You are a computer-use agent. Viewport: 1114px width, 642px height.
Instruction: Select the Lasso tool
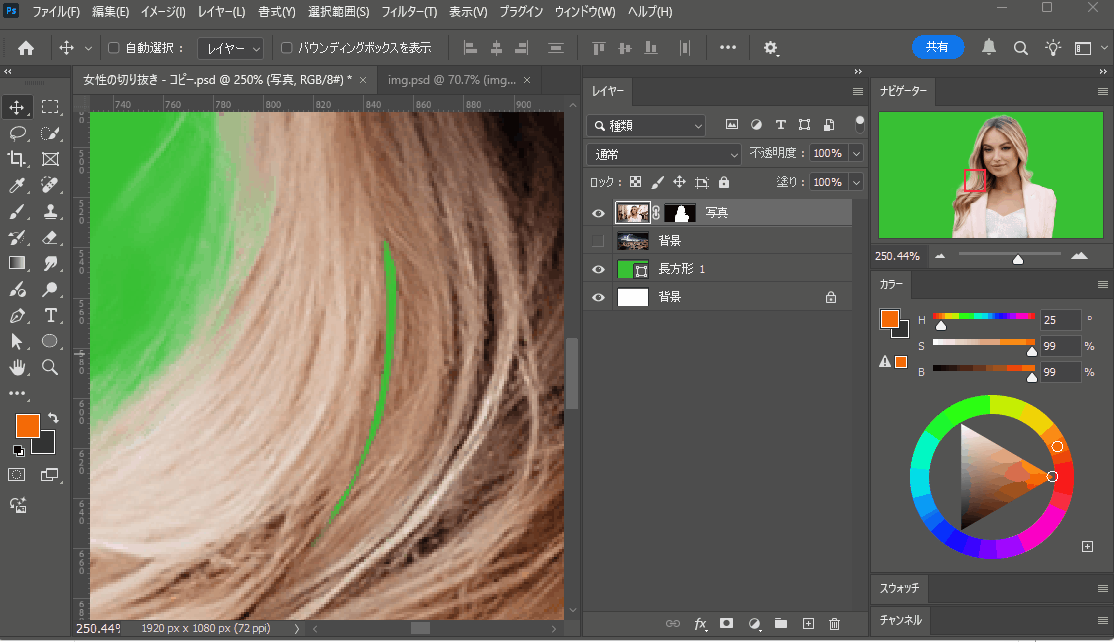point(17,133)
